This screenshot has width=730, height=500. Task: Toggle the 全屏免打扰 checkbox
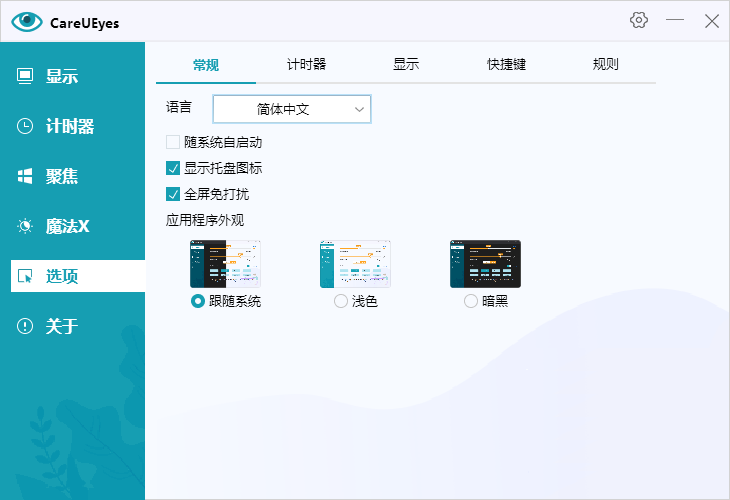coord(173,194)
